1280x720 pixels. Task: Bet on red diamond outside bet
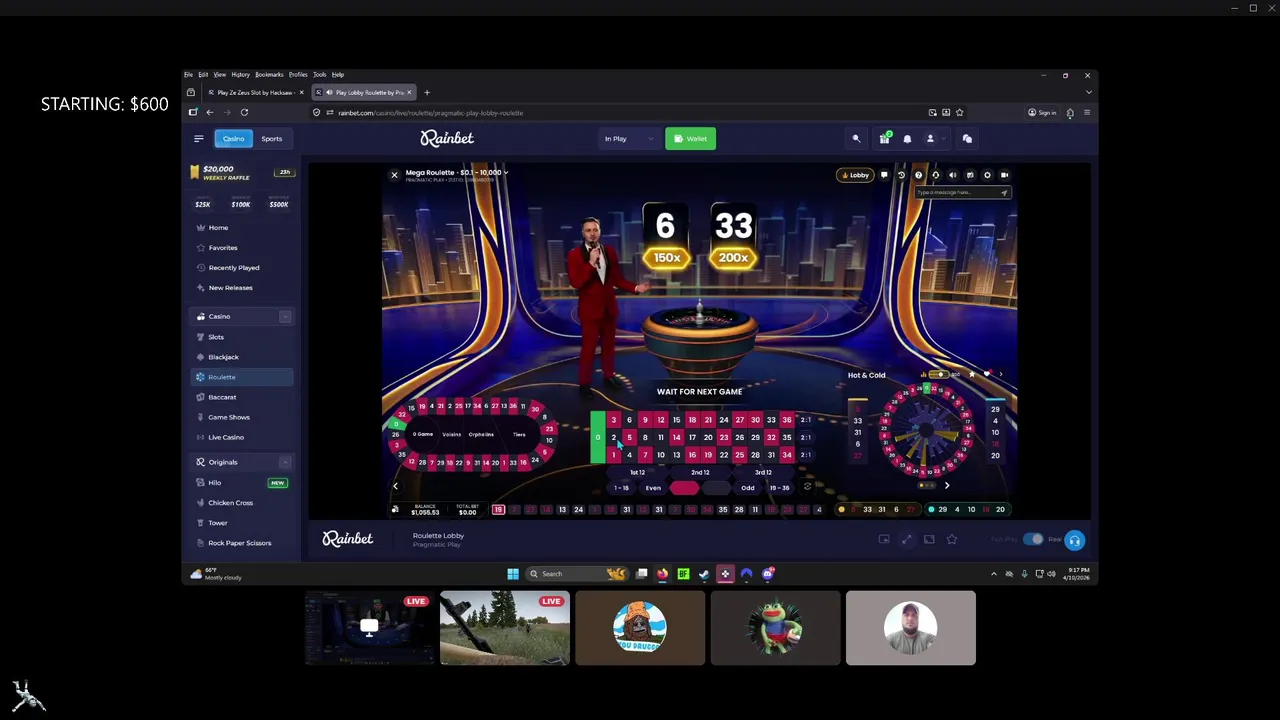(x=684, y=488)
